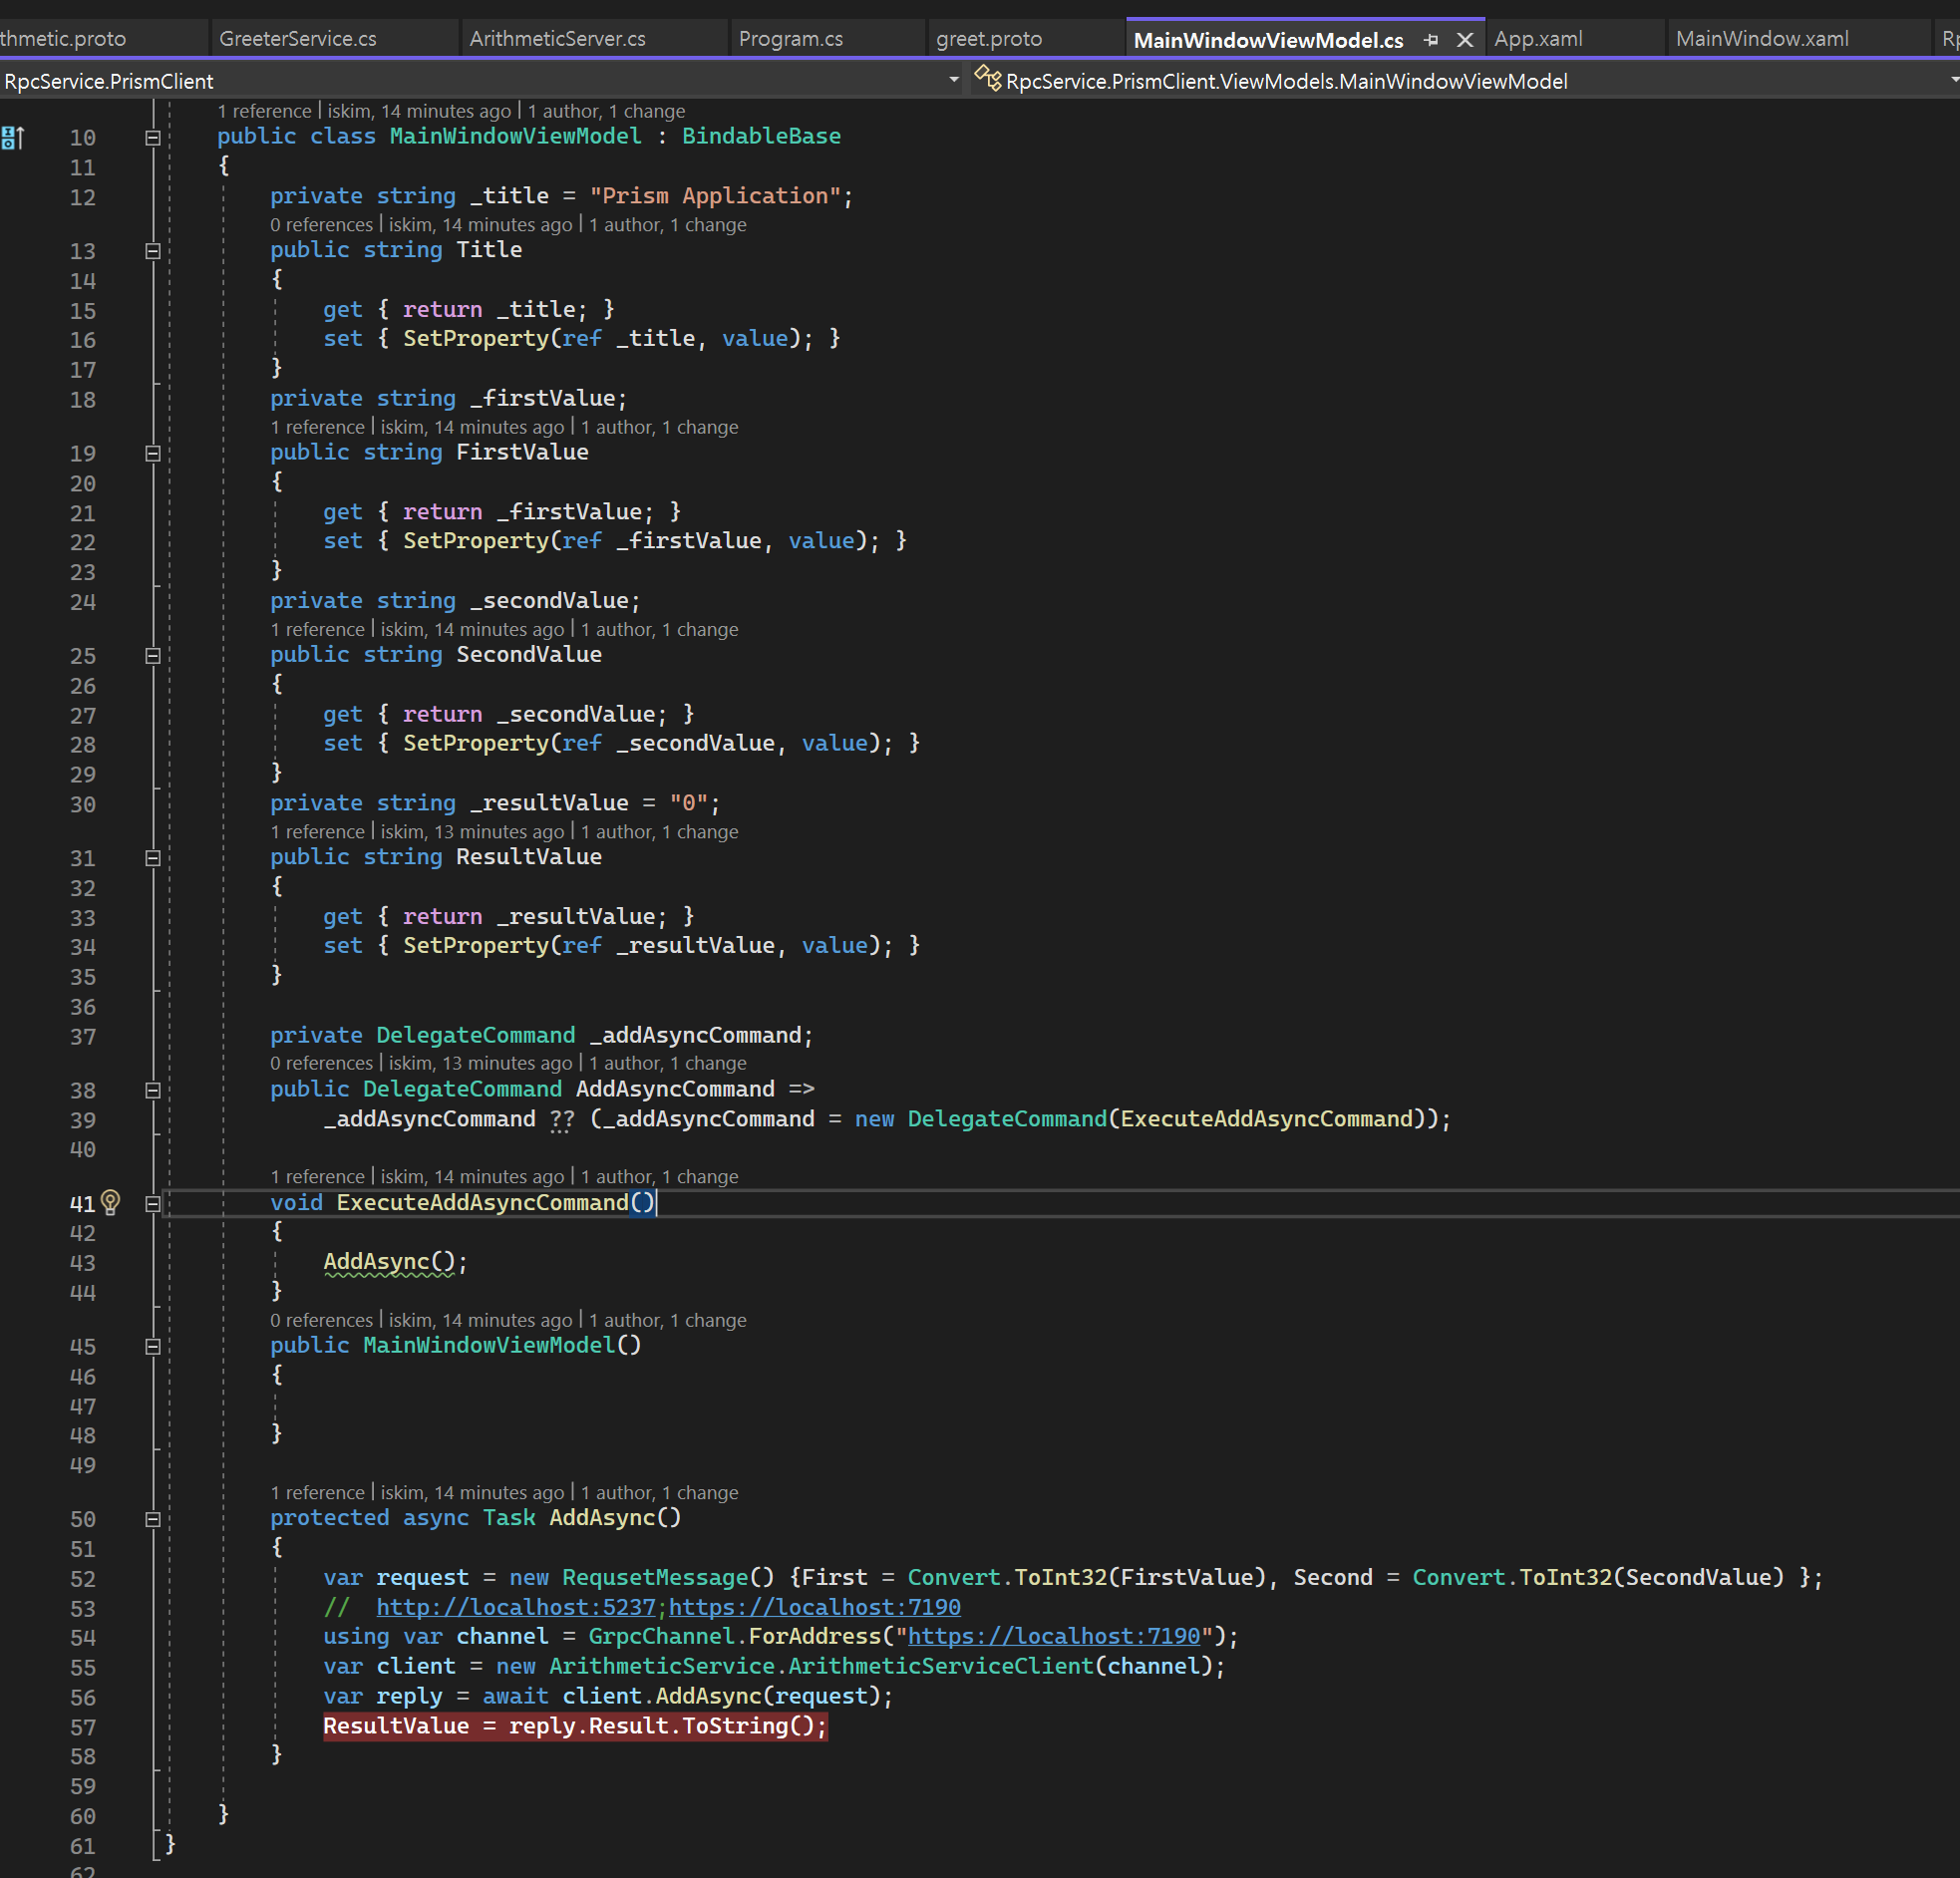Click the inheritance margin icon at line 10
The height and width of the screenshot is (1878, 1960).
13,138
